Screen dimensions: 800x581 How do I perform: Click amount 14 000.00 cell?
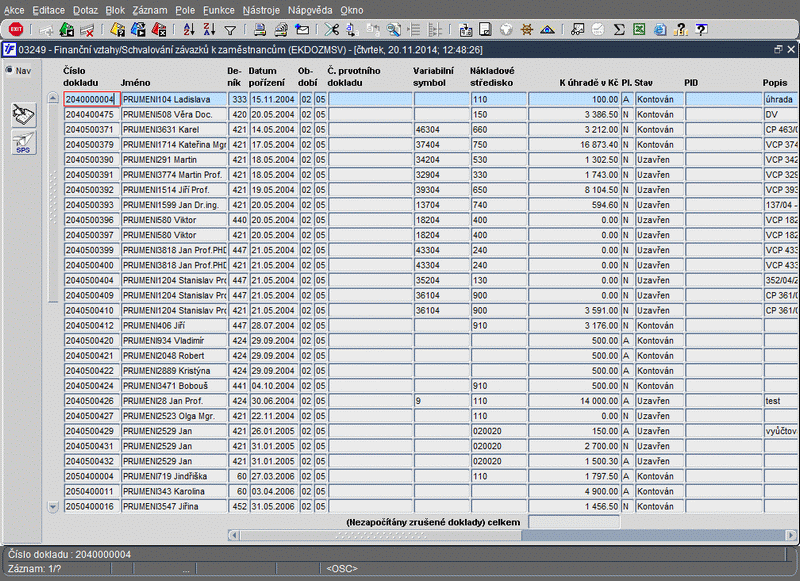[574, 401]
